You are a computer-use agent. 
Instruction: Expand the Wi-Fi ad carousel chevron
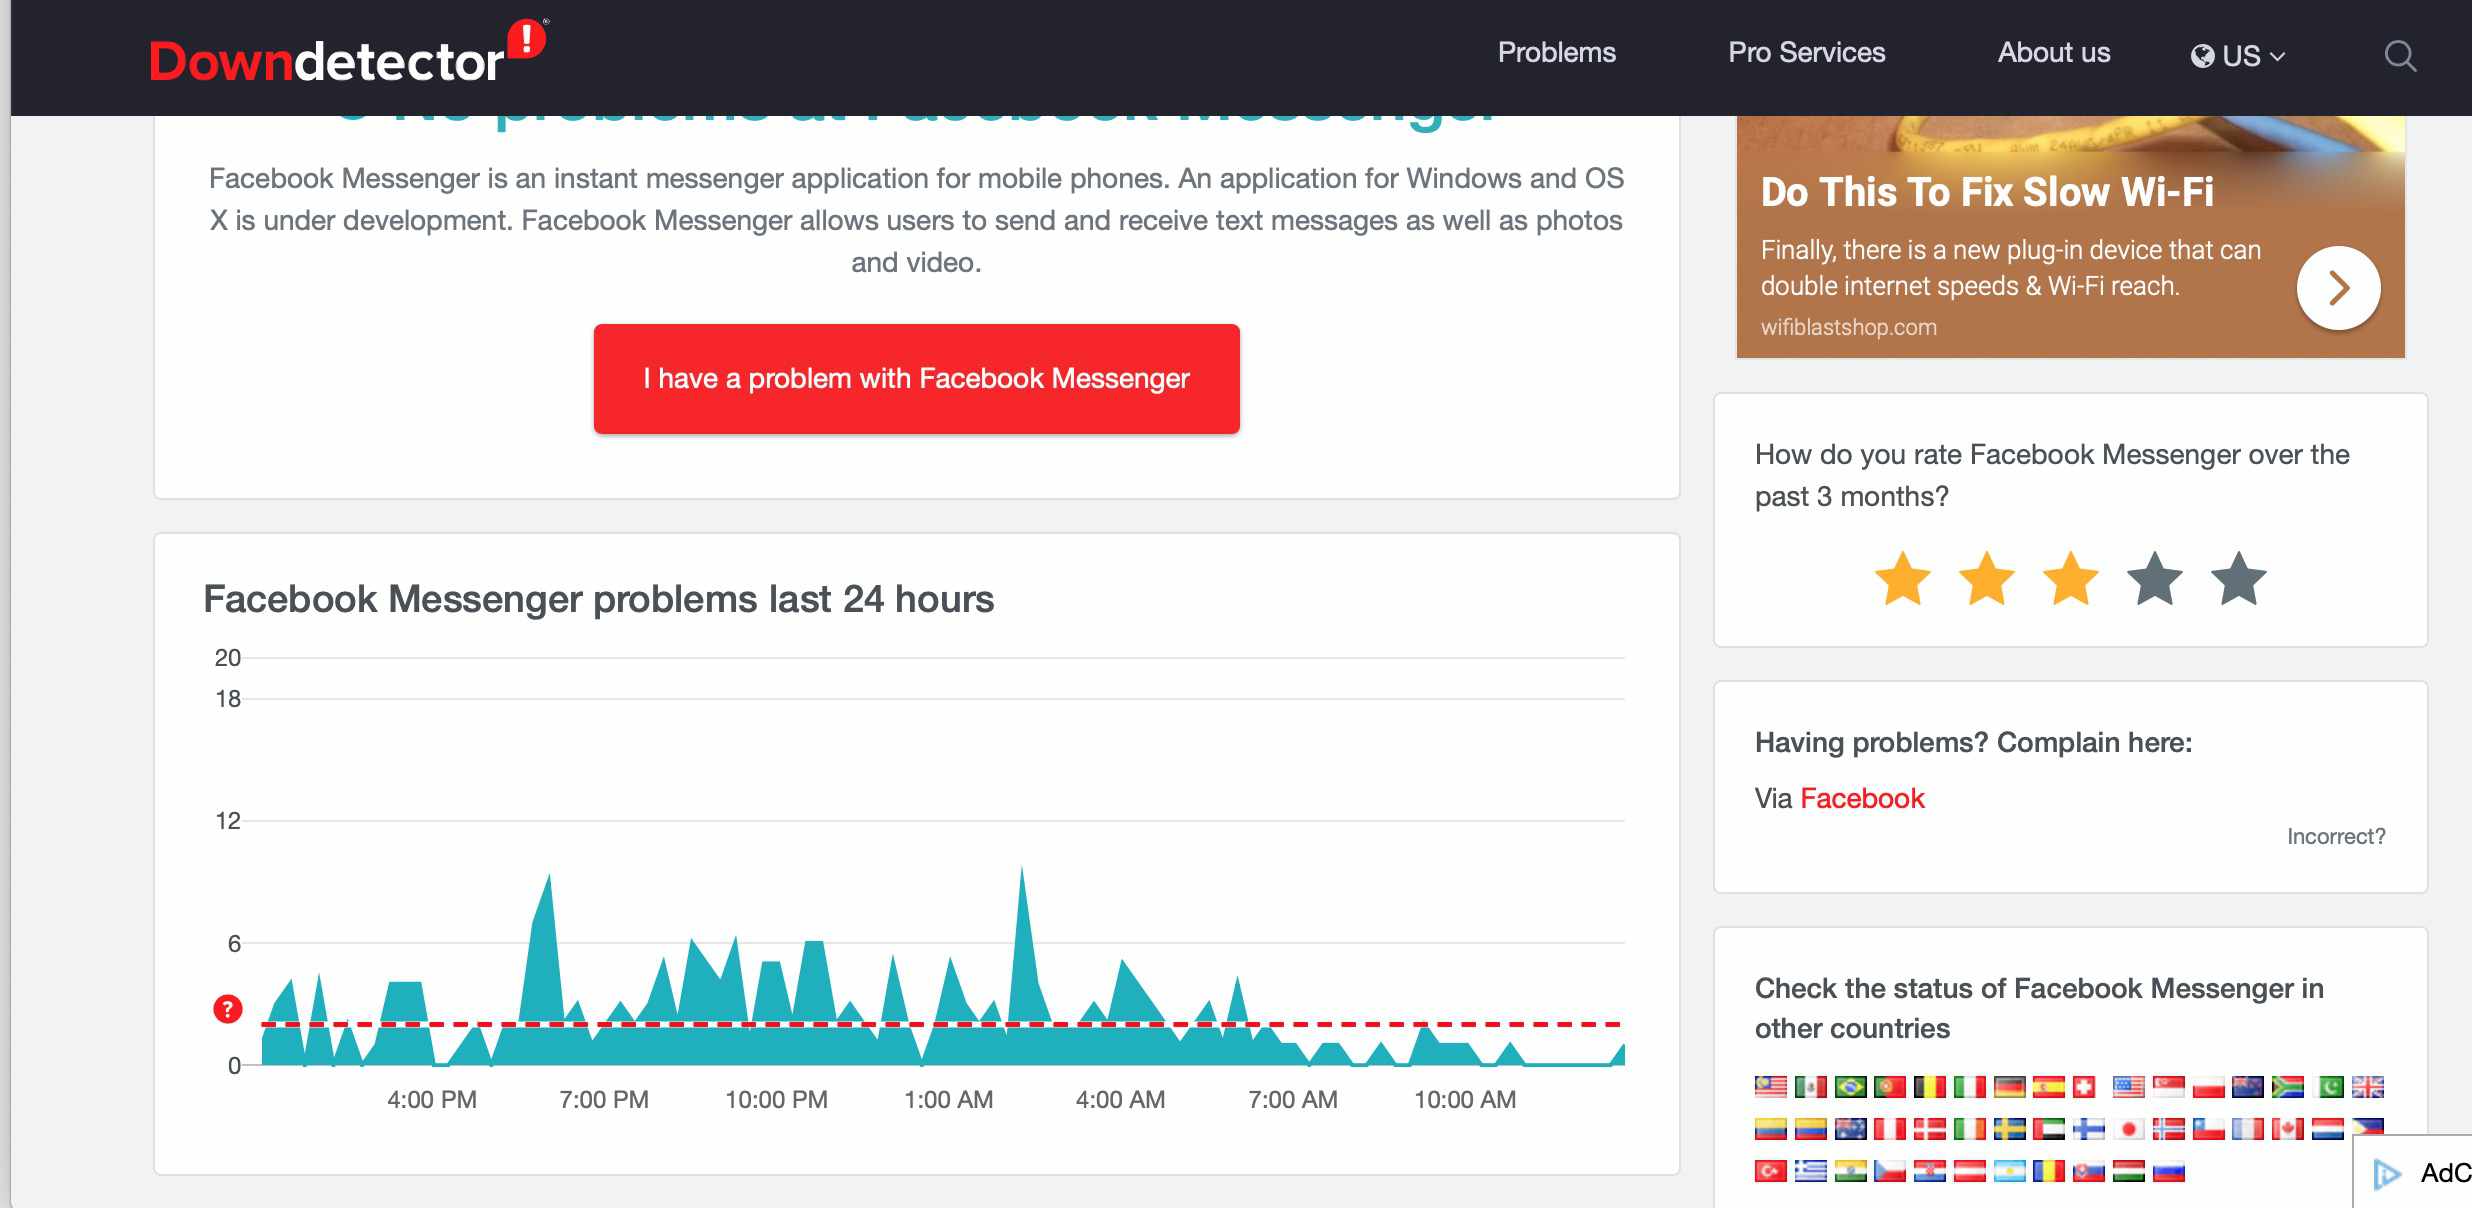[x=2341, y=287]
